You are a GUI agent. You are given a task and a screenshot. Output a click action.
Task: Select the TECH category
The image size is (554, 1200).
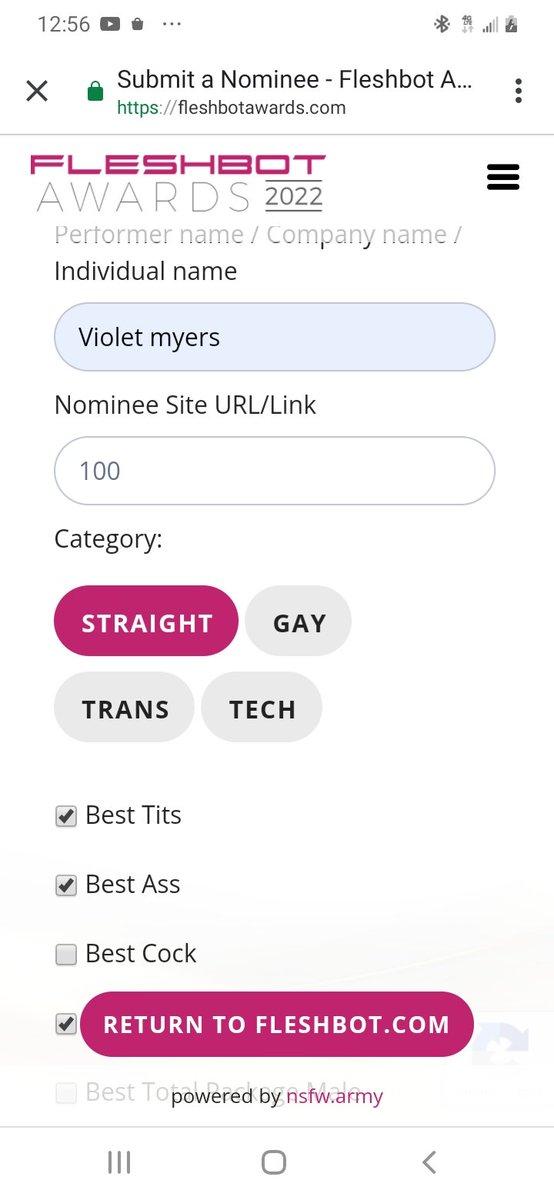tap(262, 707)
